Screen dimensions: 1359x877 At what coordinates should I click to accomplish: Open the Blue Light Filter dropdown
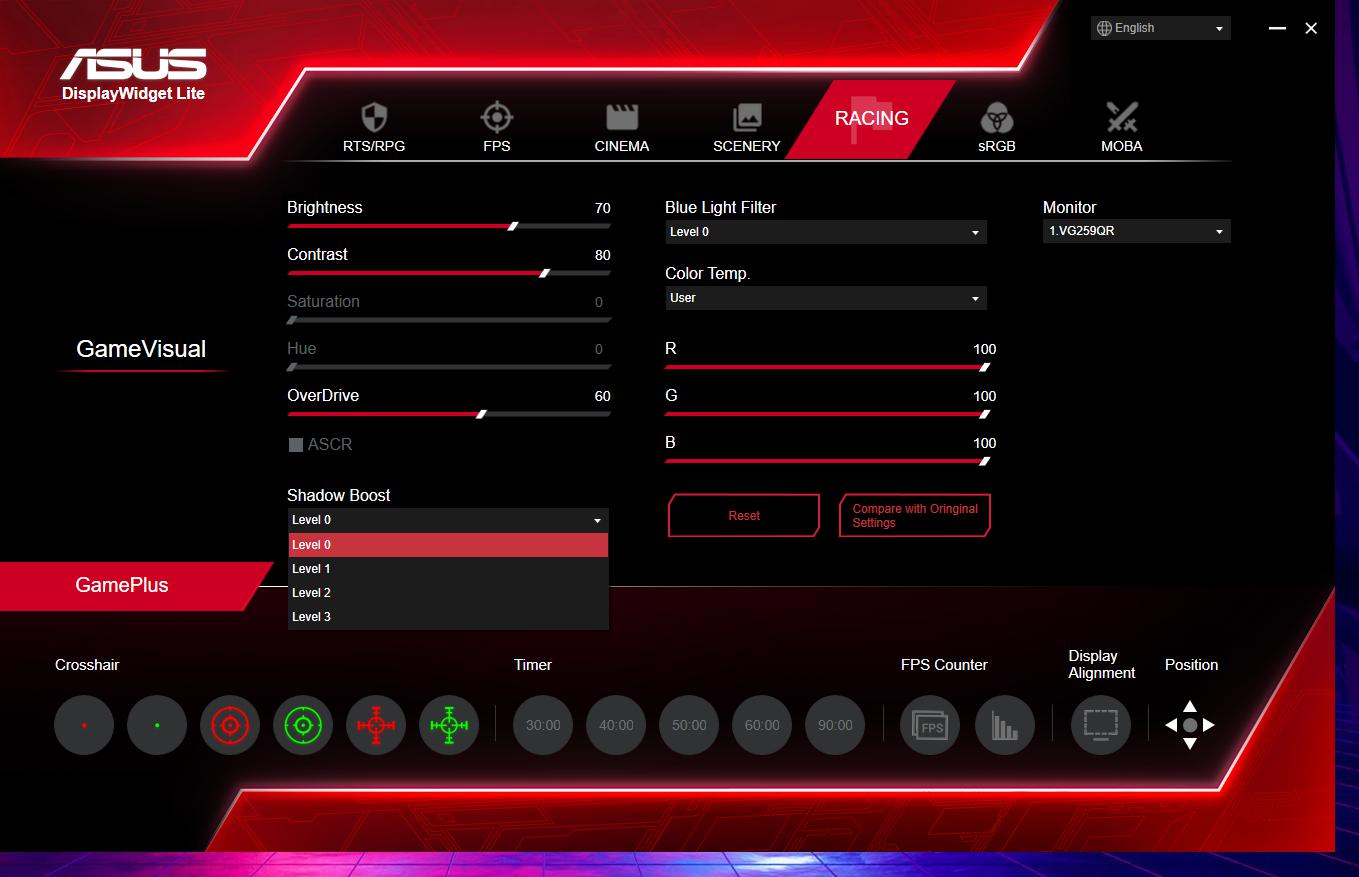click(826, 232)
